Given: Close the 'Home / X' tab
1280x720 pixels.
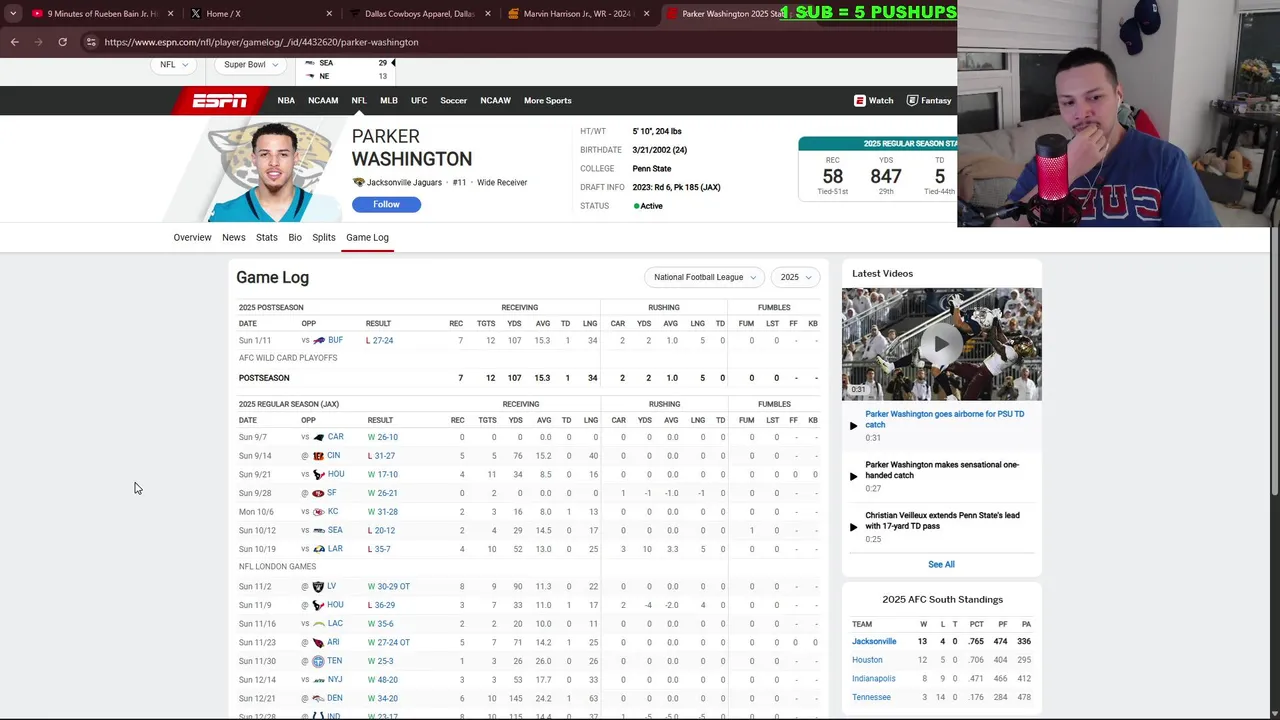Looking at the screenshot, I should (329, 14).
